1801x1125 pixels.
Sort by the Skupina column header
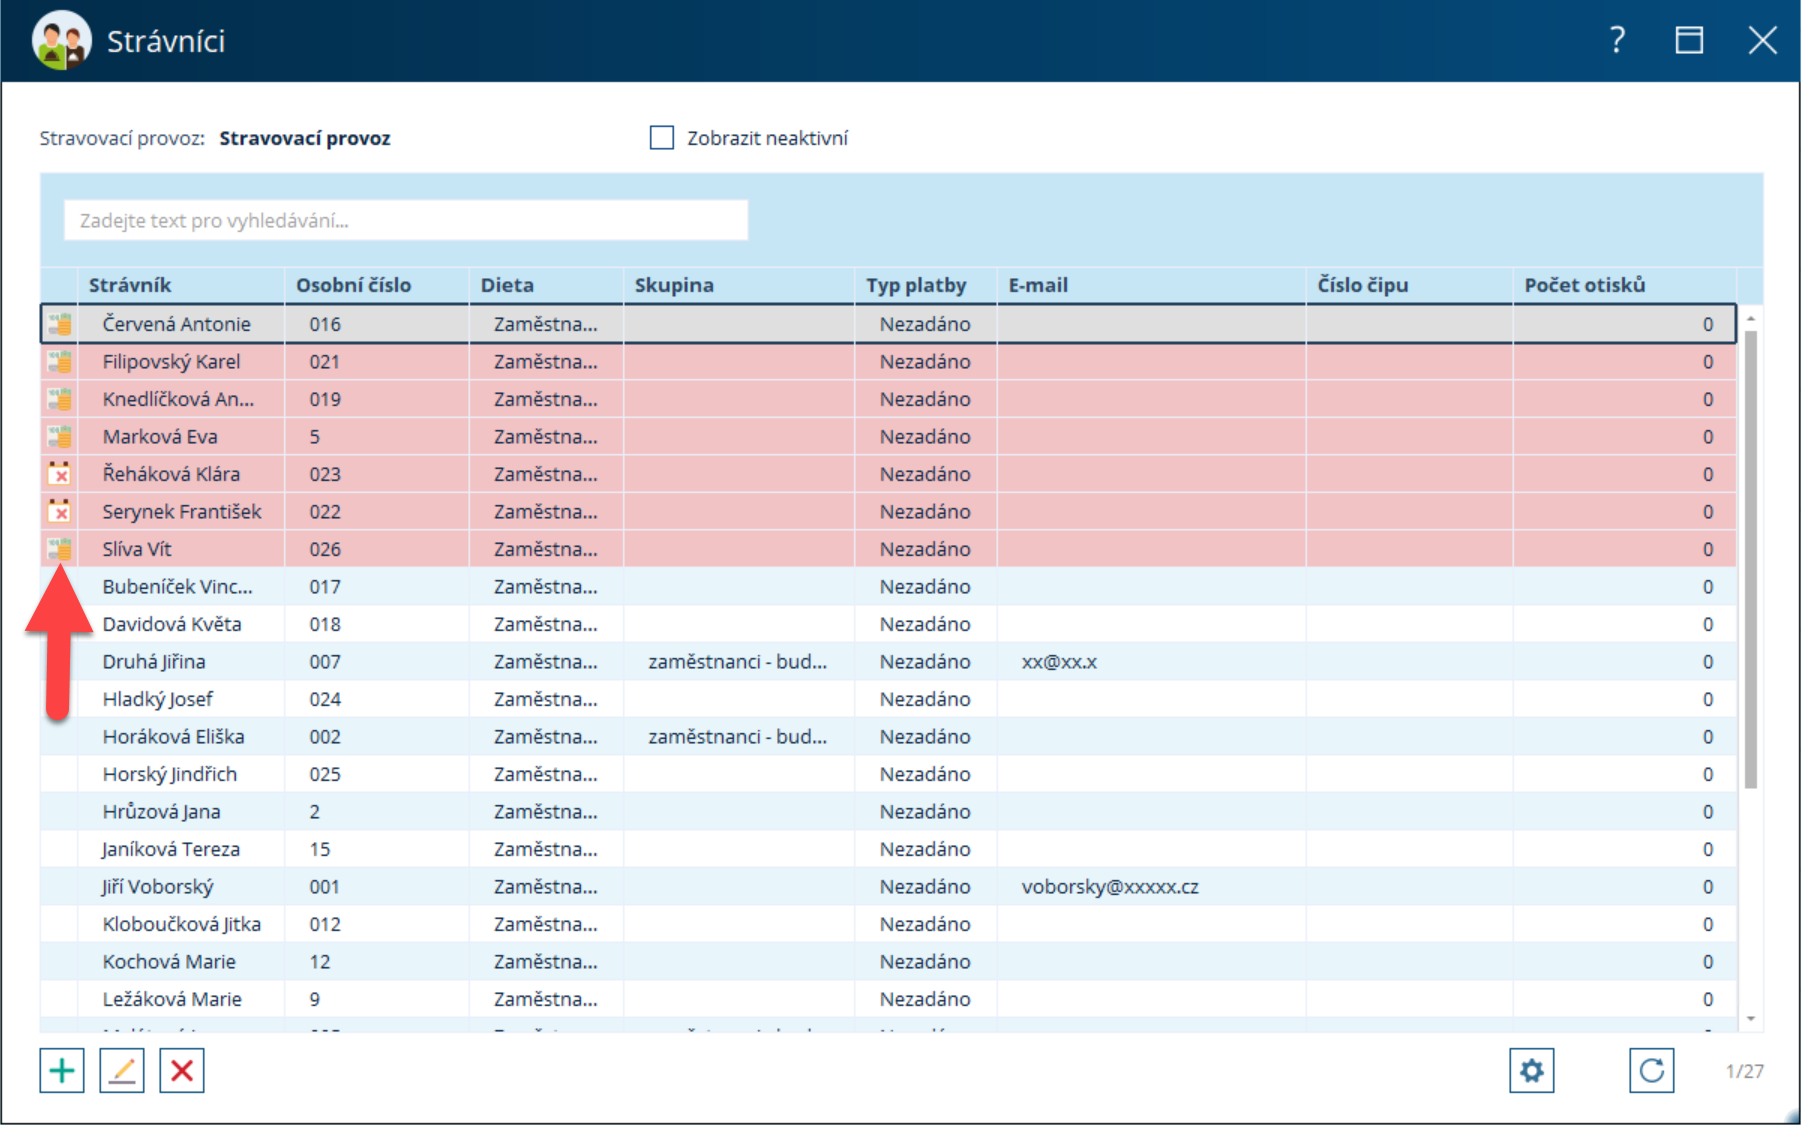[738, 285]
